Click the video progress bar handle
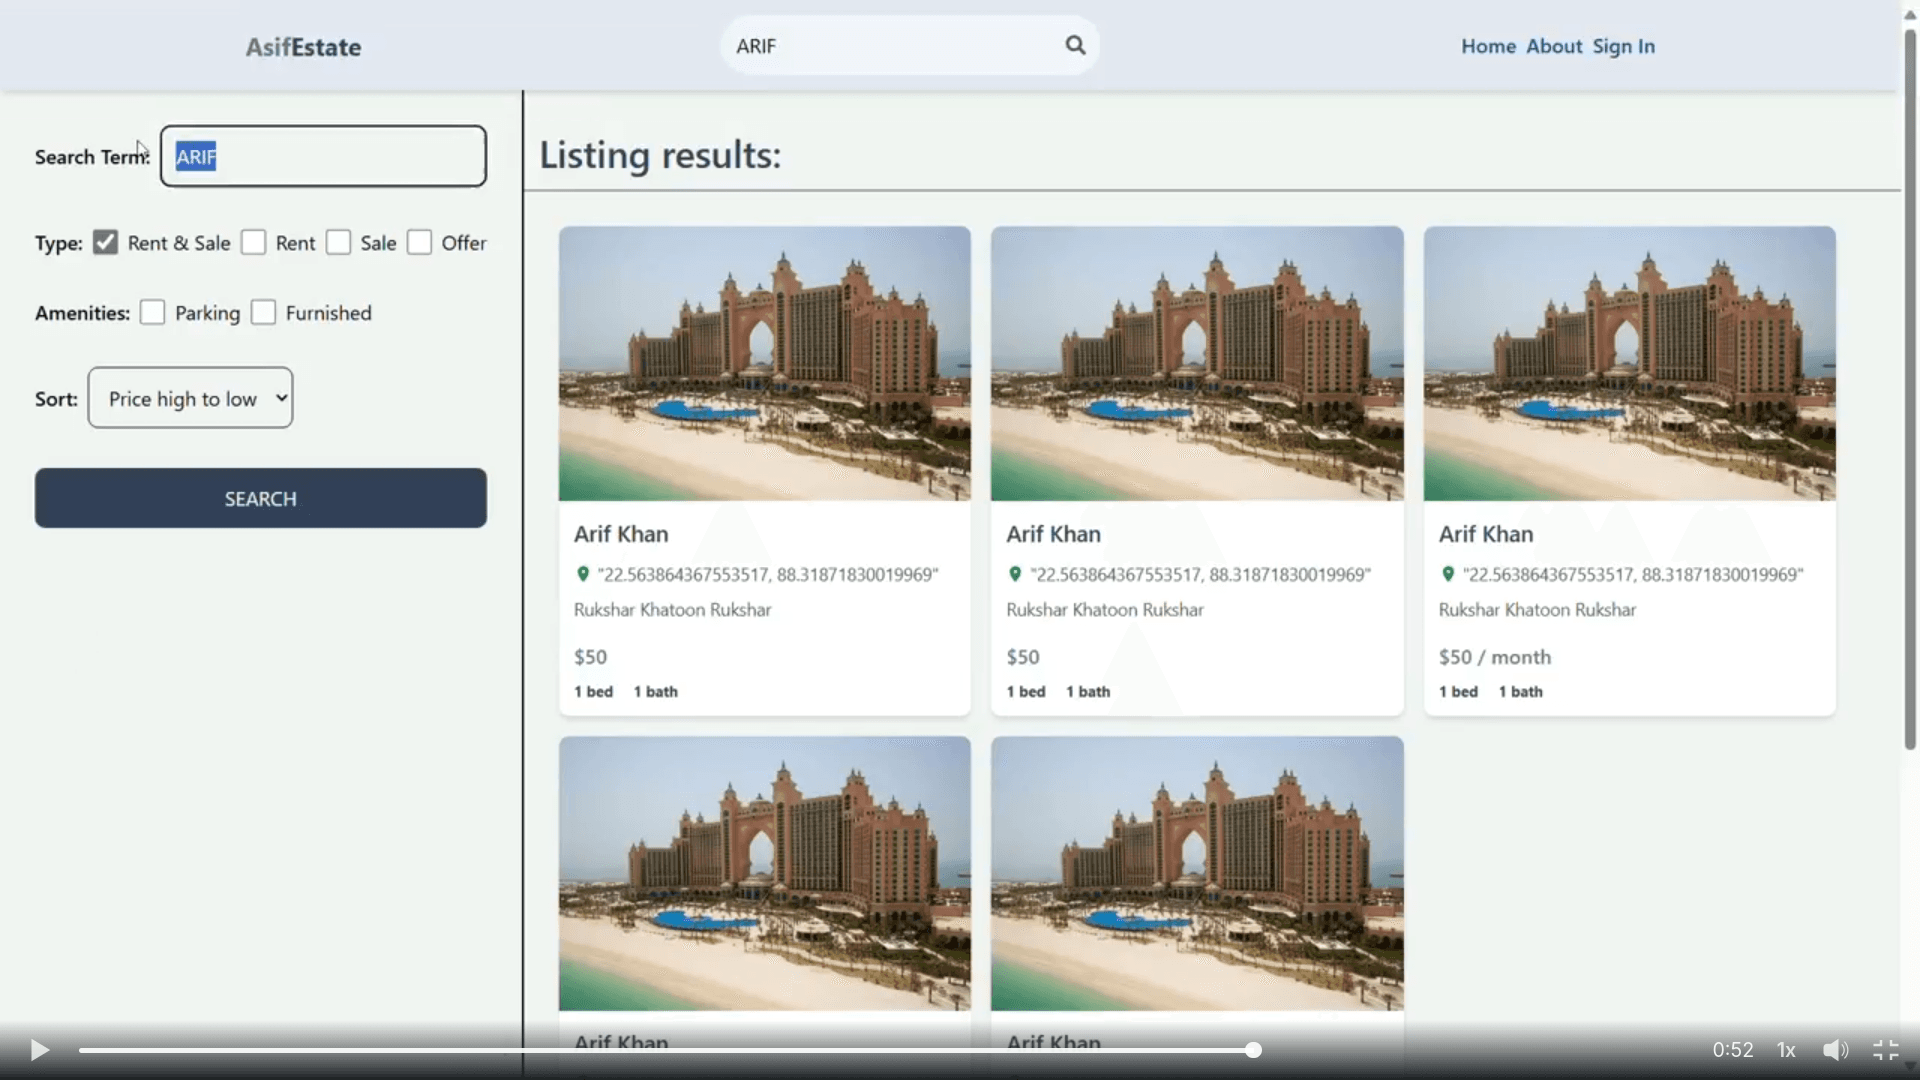1920x1080 pixels. pyautogui.click(x=1253, y=1050)
